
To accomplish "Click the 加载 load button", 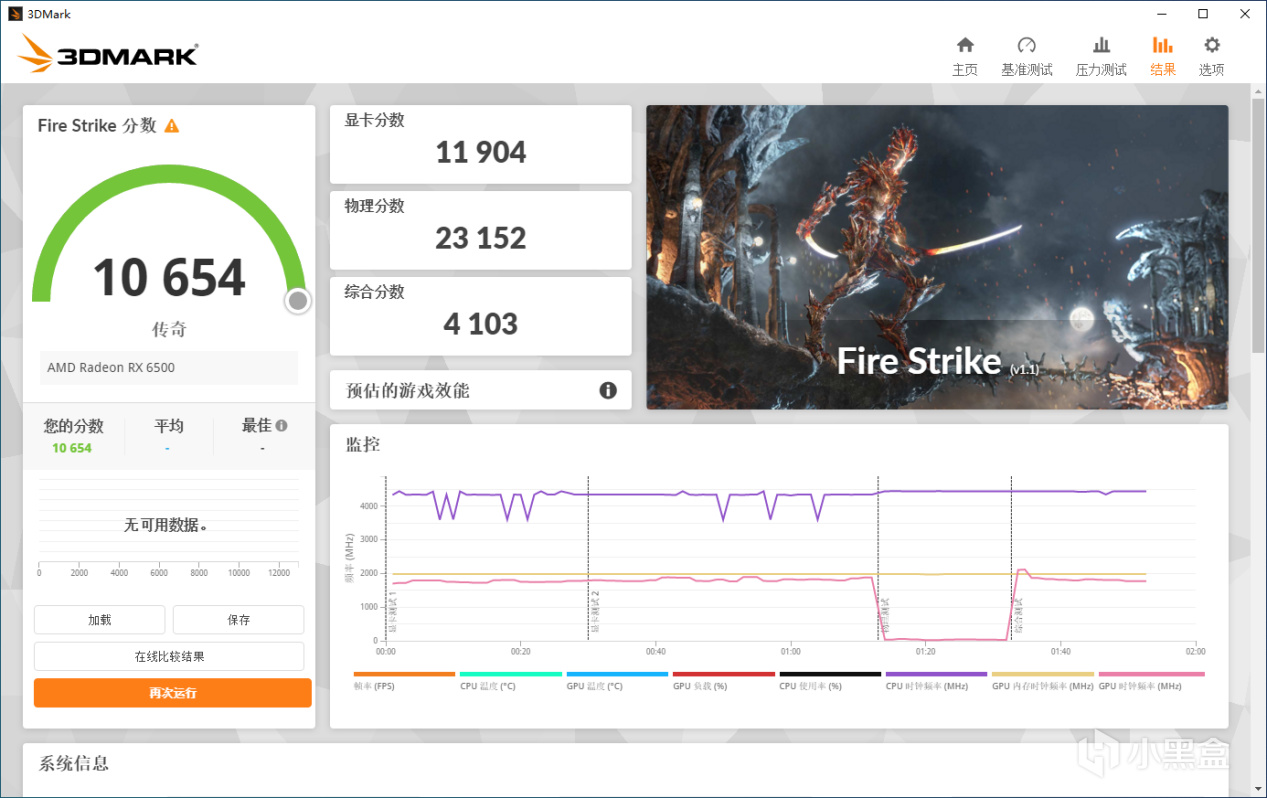I will click(x=99, y=620).
